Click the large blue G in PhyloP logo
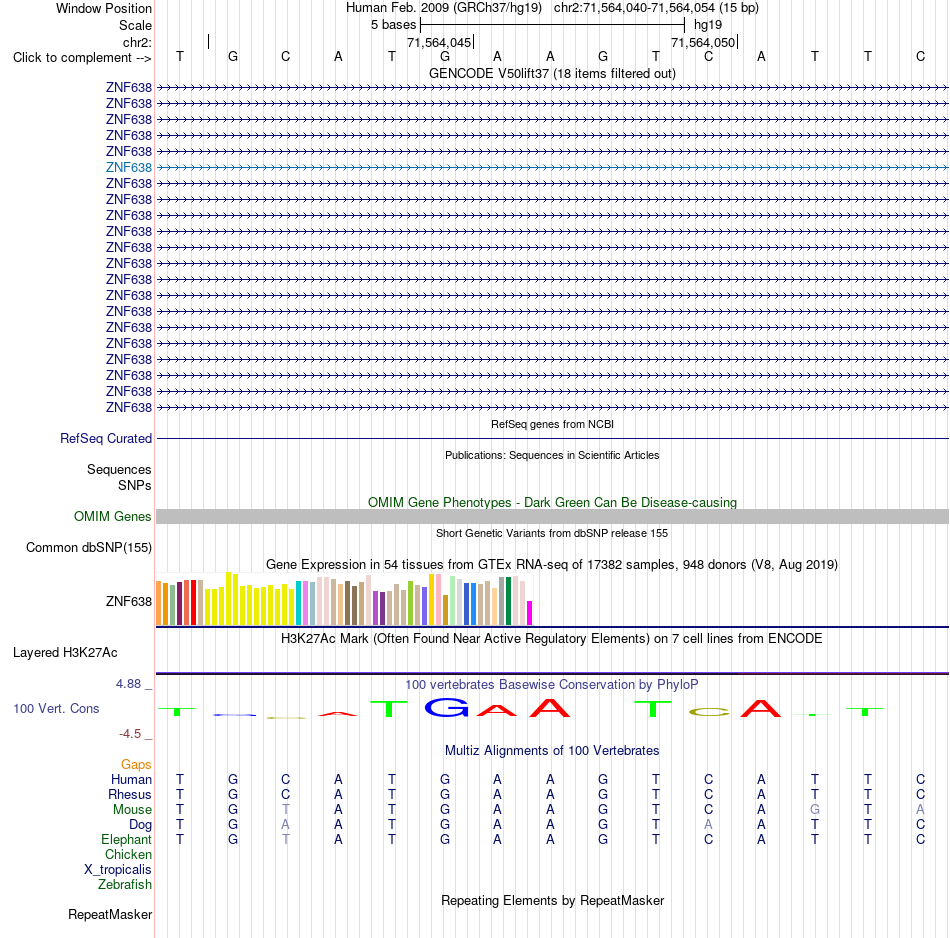950x938 pixels. coord(447,707)
